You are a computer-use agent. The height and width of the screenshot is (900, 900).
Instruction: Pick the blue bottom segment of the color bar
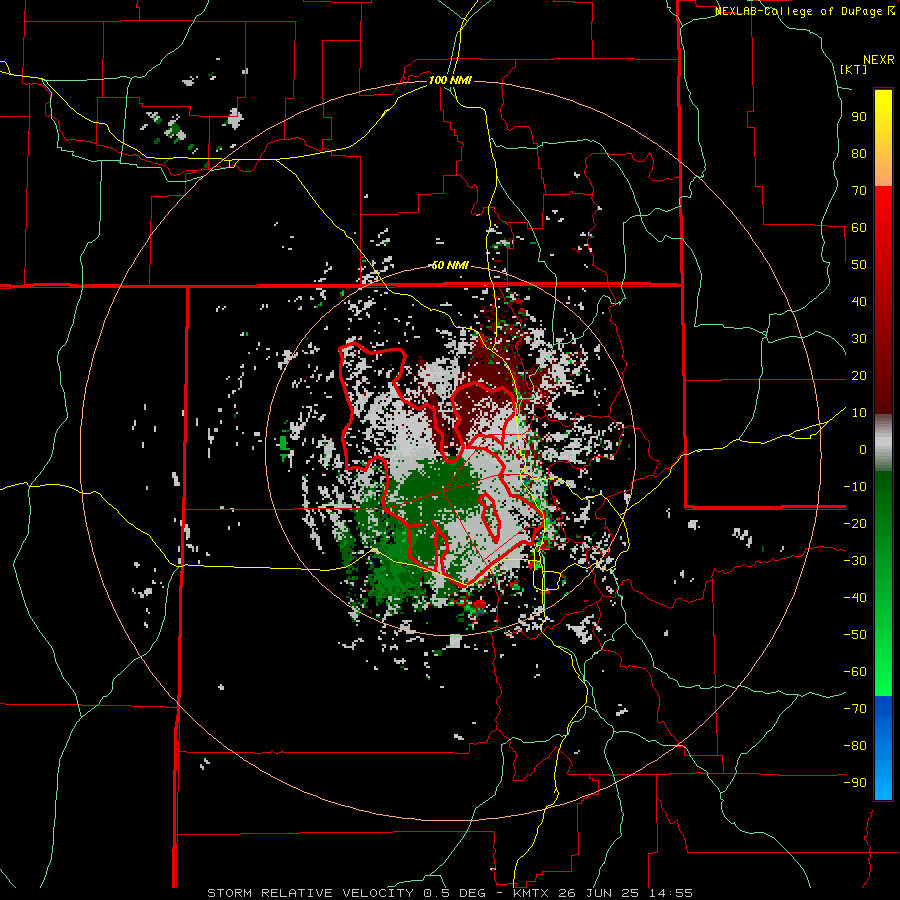coord(883,748)
